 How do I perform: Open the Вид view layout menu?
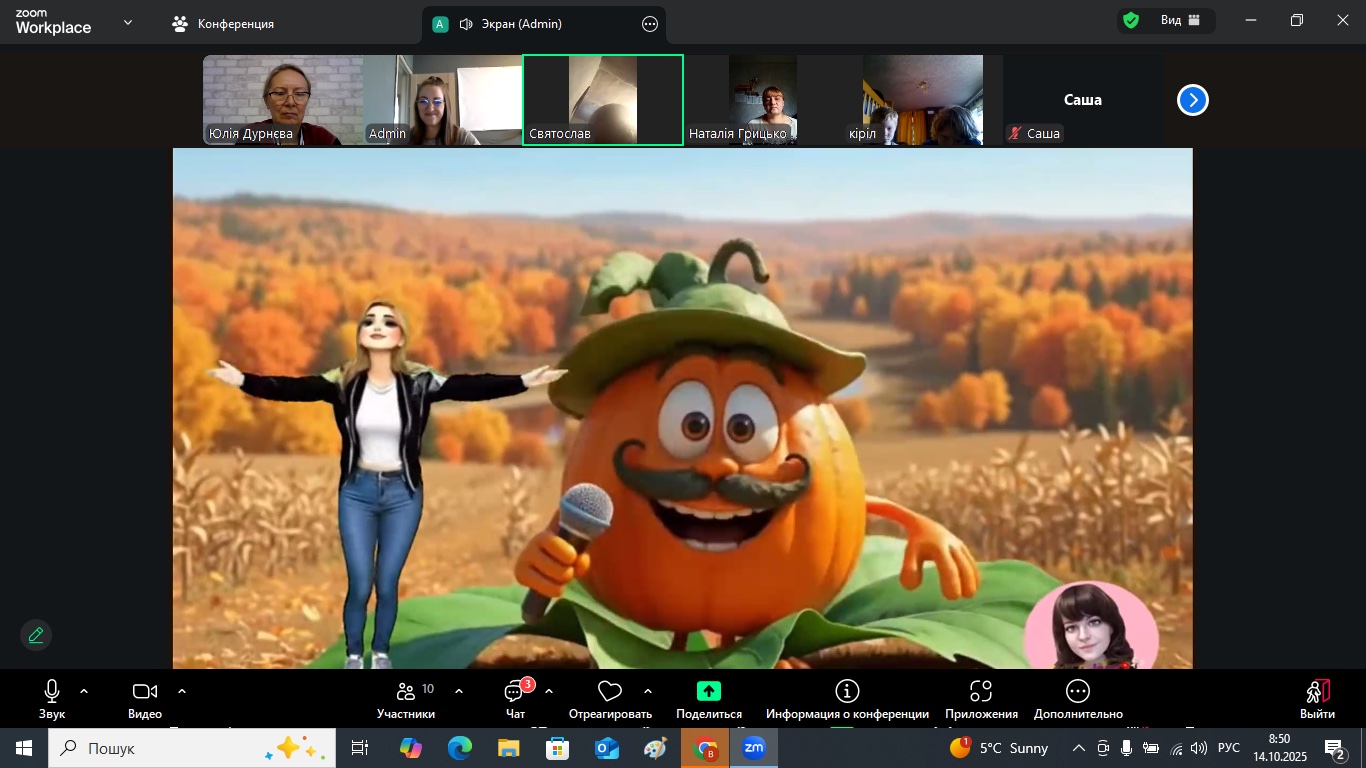point(1180,21)
